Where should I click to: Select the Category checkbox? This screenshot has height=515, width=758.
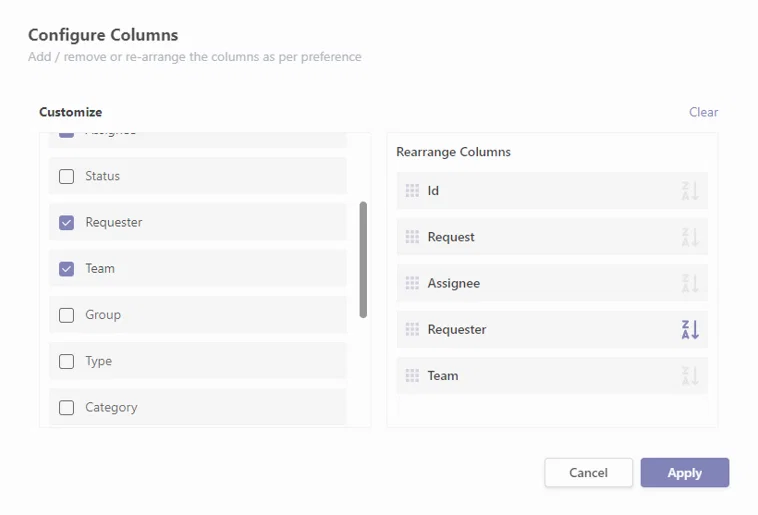pyautogui.click(x=66, y=408)
